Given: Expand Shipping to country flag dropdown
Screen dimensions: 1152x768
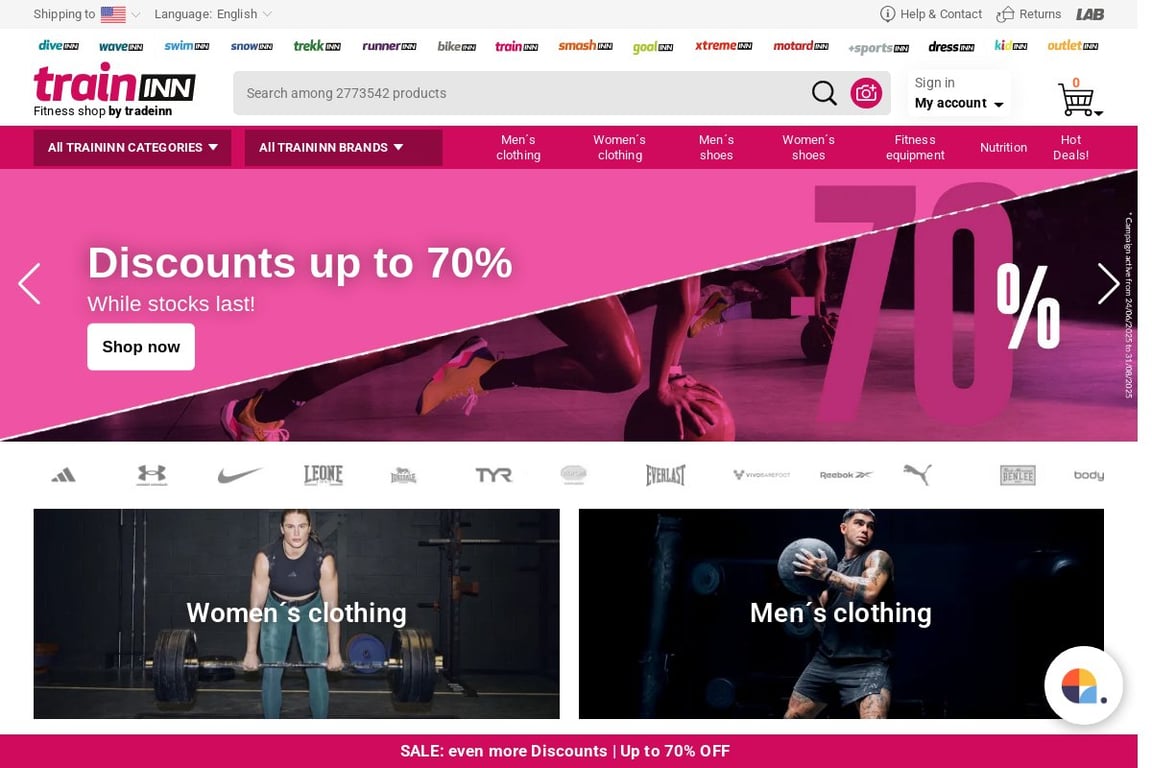Looking at the screenshot, I should tap(120, 14).
